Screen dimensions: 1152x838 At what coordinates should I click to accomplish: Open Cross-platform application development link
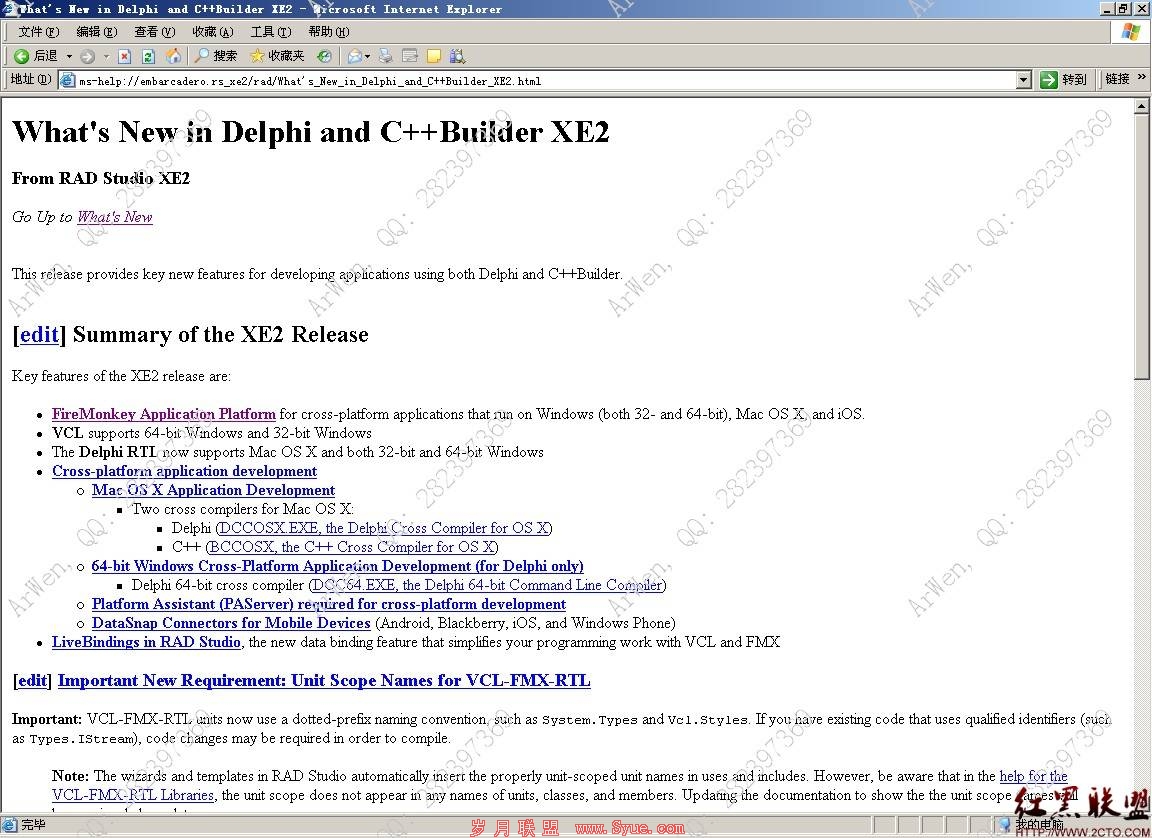184,471
